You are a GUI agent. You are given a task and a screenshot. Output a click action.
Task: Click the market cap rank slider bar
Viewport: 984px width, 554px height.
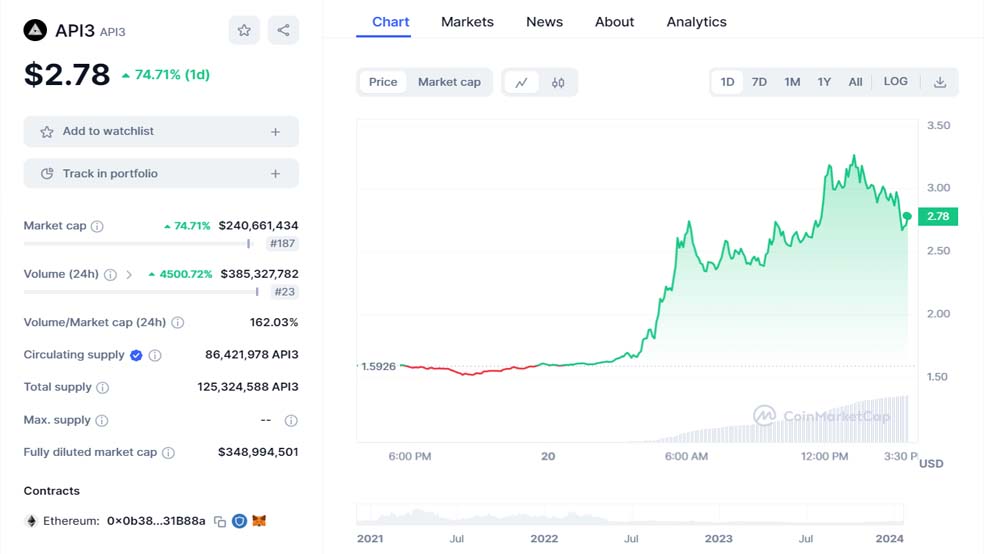point(136,243)
